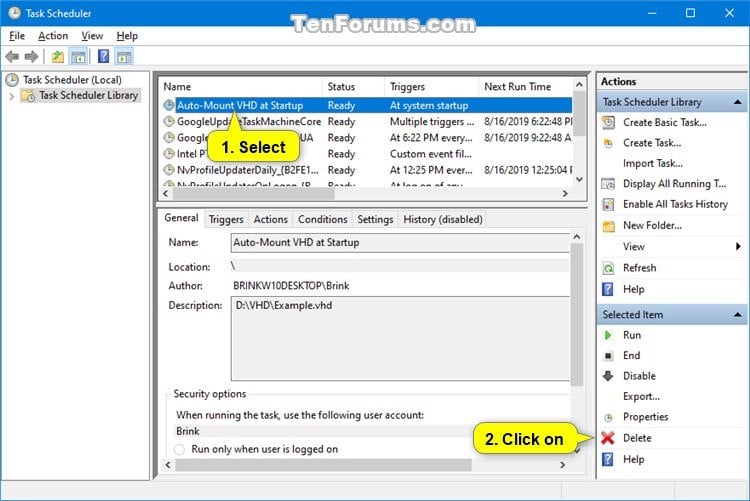This screenshot has height=501, width=750.
Task: Collapse the Task Scheduler Library actions section
Action: coord(737,102)
